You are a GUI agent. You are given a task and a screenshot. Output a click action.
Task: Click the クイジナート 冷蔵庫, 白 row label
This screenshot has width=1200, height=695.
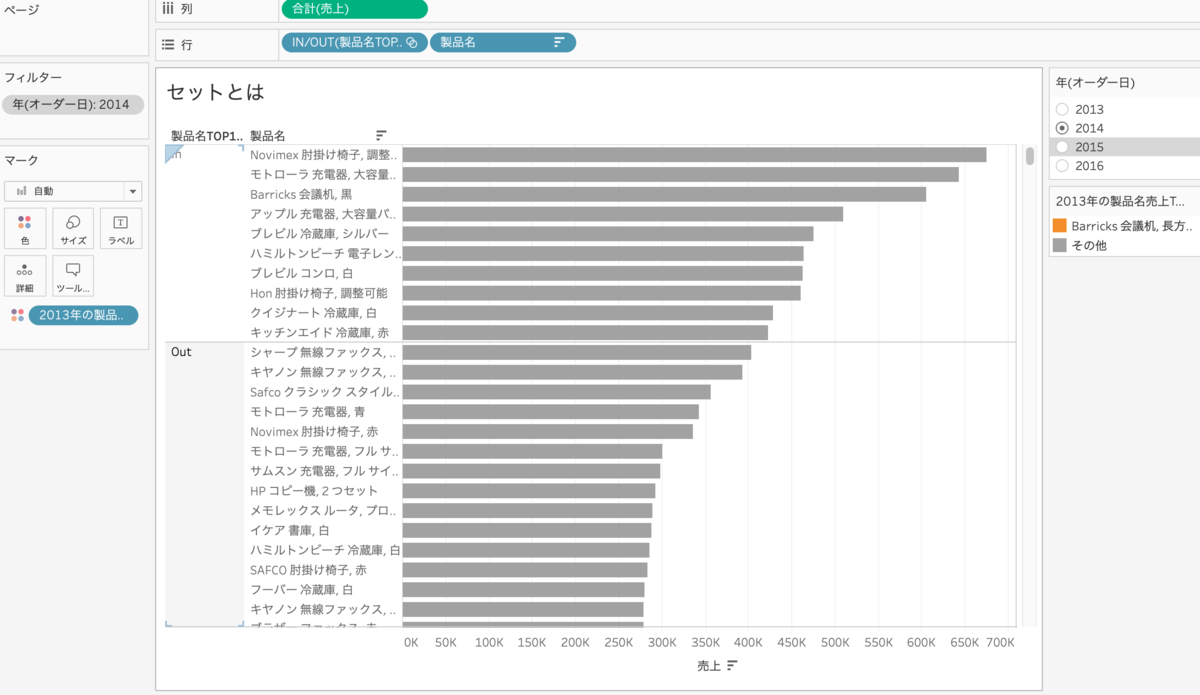pos(313,313)
